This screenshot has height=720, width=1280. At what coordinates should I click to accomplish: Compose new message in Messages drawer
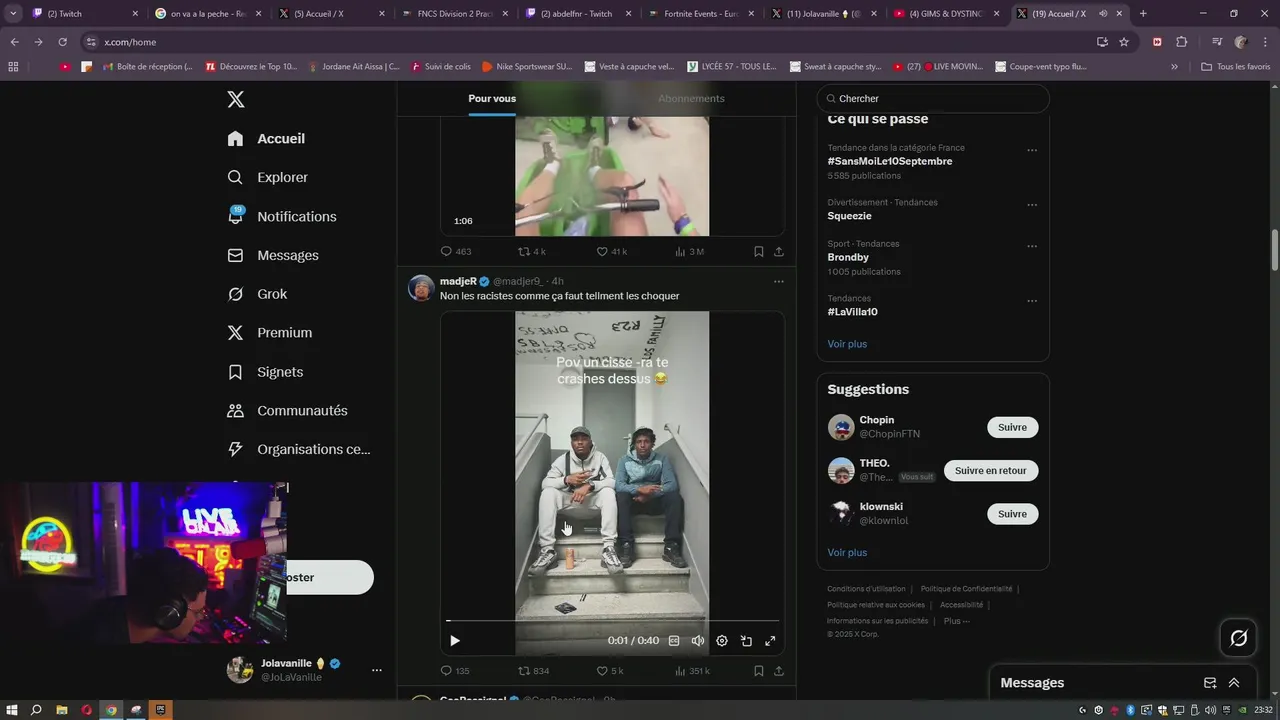[x=1210, y=683]
